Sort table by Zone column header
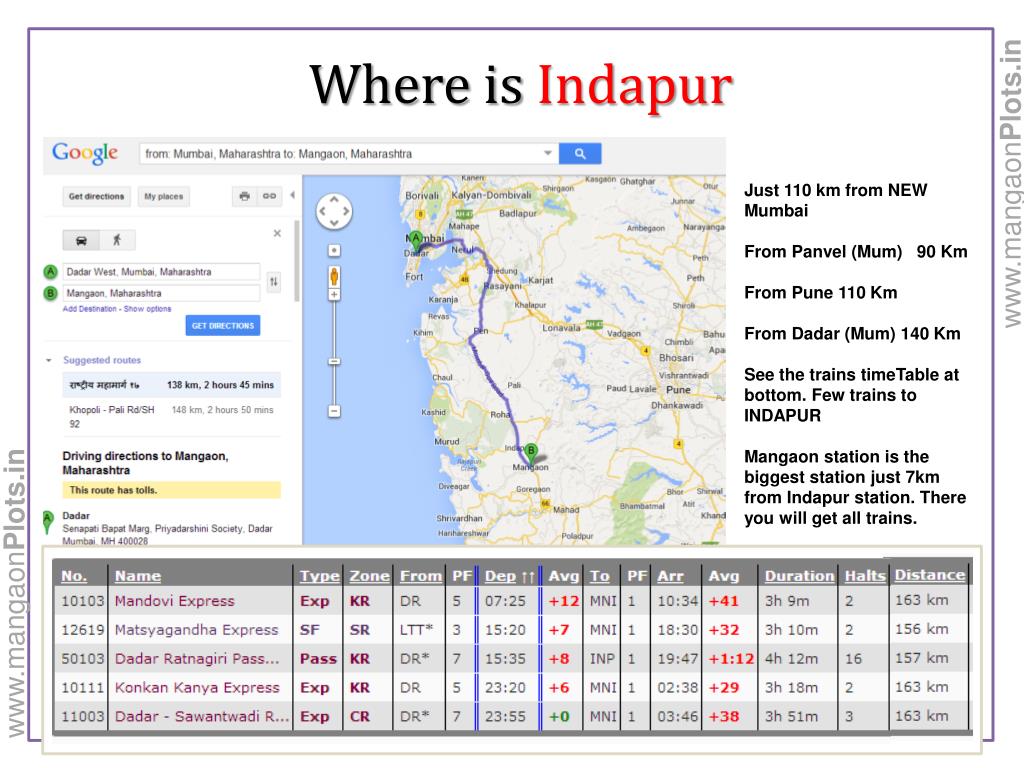 tap(369, 576)
